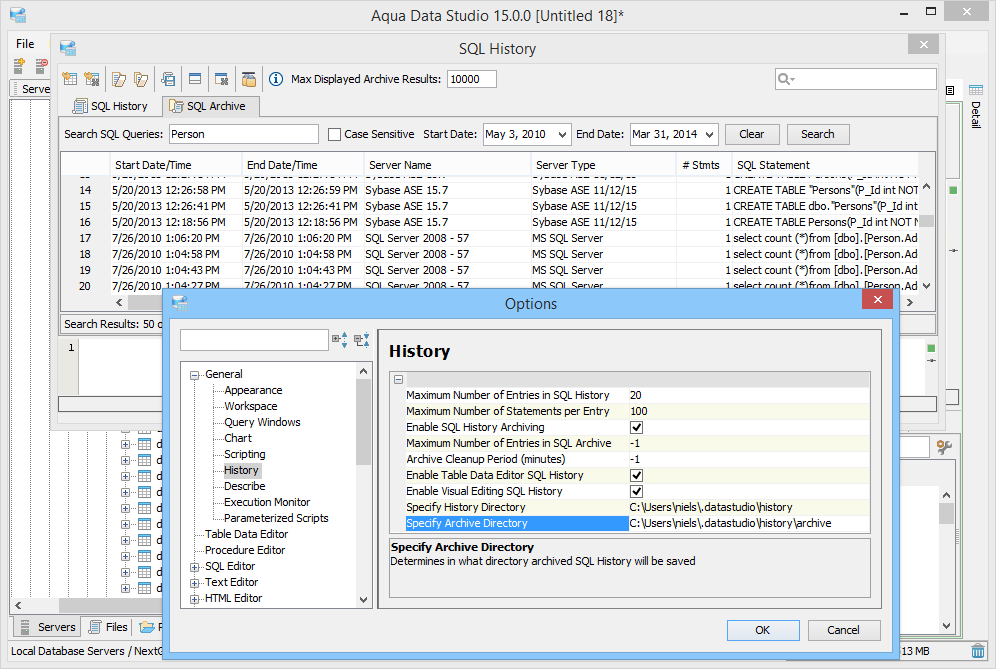Click the magnifier icon in the SQL History search box
Image resolution: width=996 pixels, height=669 pixels.
pos(786,79)
